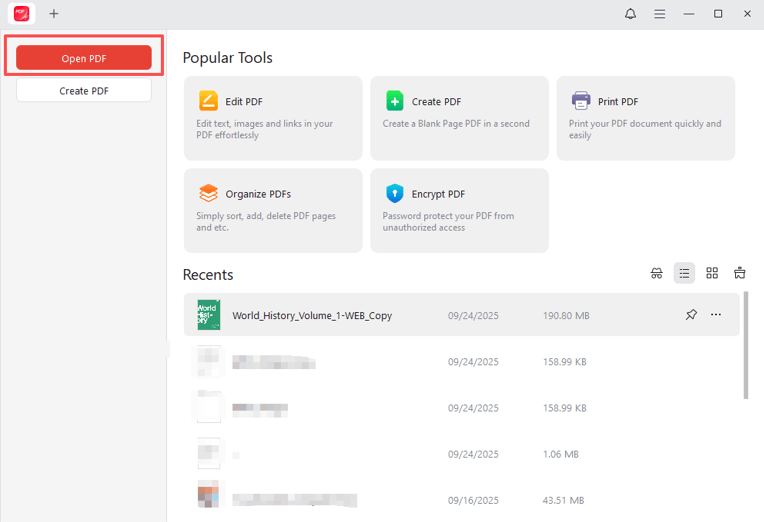Open the Organize PDFs tool

click(x=273, y=210)
